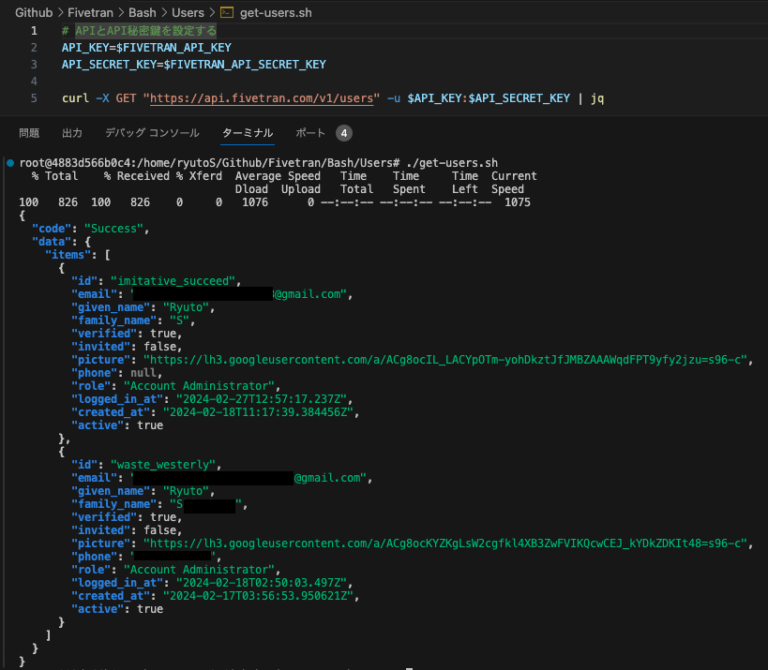Image resolution: width=768 pixels, height=670 pixels.
Task: Open the デバッグ コンソール tab
Action: click(152, 133)
